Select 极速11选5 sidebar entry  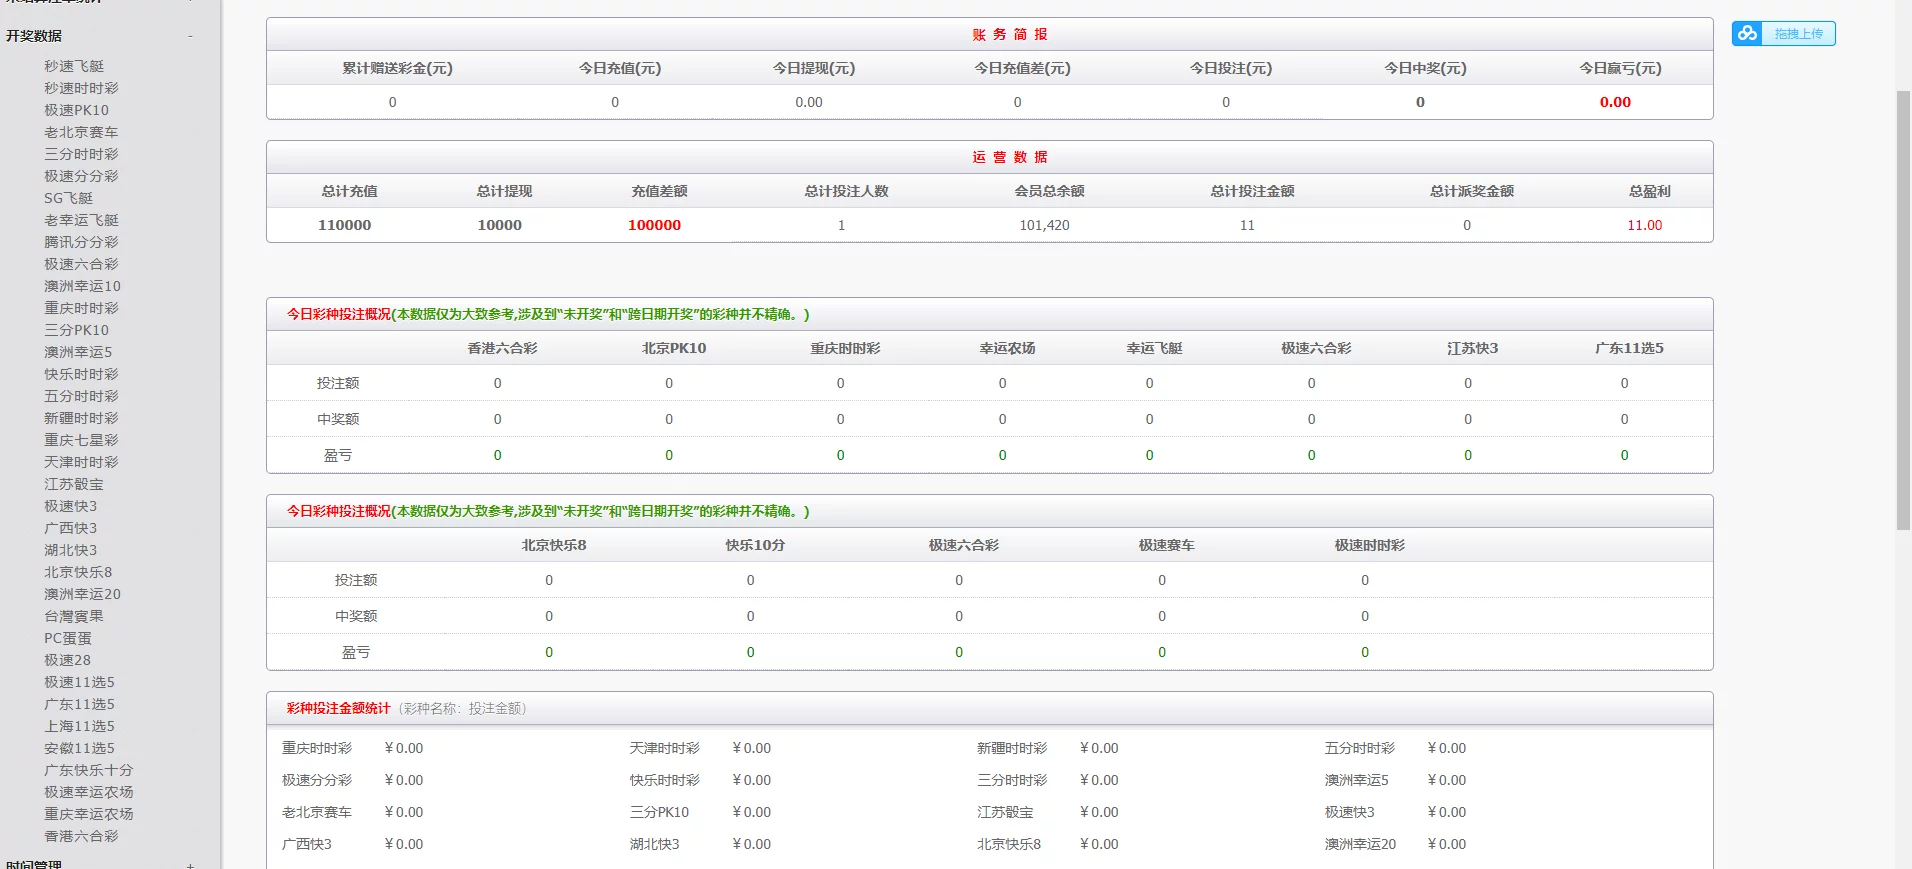[79, 682]
